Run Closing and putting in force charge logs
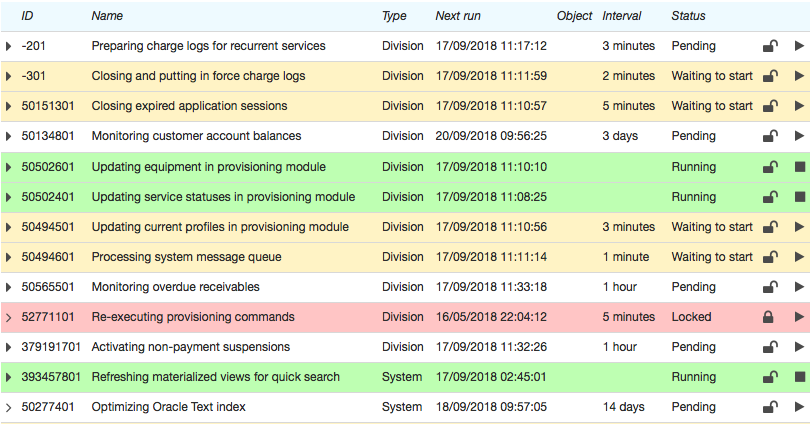Image resolution: width=810 pixels, height=424 pixels. [799, 76]
